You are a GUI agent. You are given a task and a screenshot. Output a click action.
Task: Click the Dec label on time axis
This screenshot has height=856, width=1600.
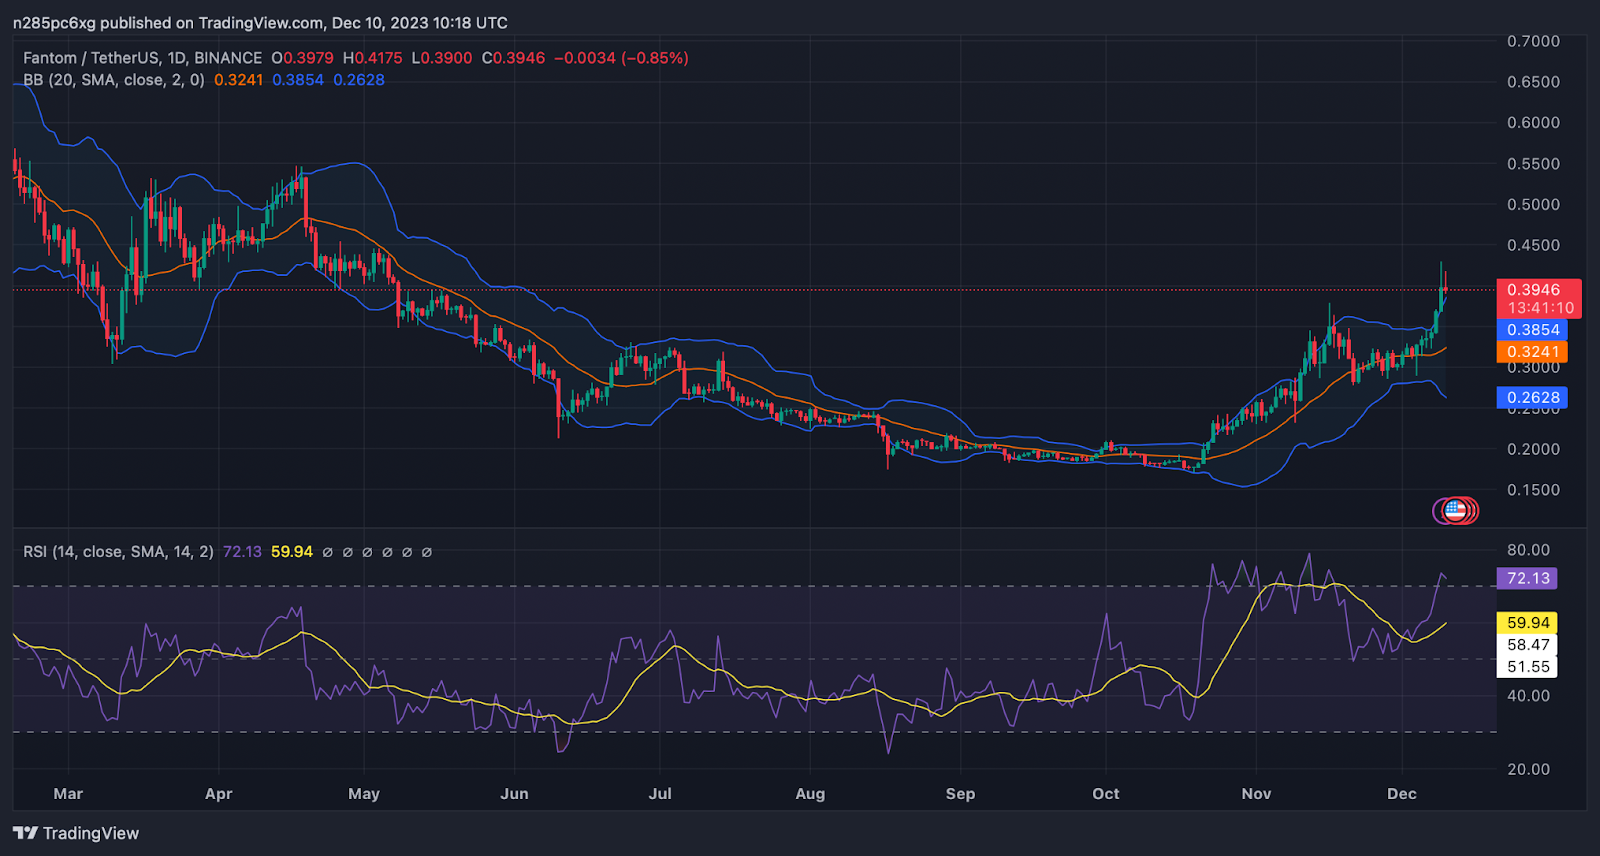(x=1402, y=794)
